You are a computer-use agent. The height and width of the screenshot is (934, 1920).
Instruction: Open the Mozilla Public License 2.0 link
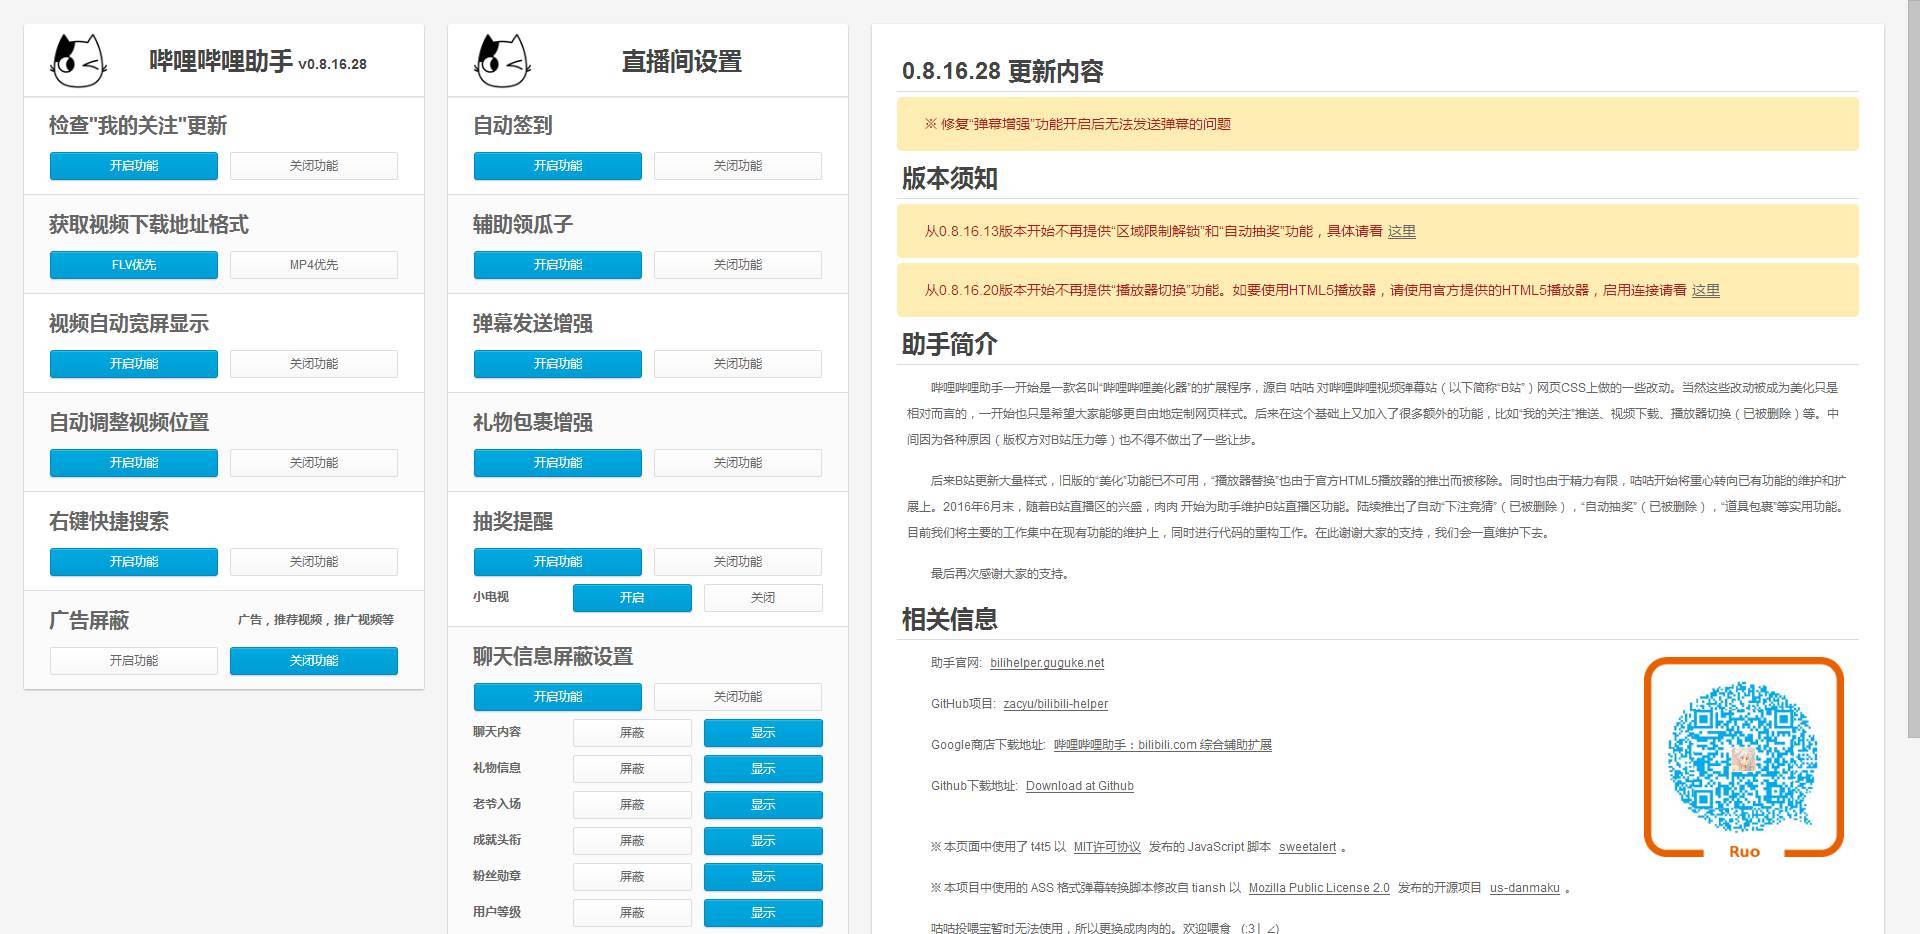click(x=1317, y=887)
